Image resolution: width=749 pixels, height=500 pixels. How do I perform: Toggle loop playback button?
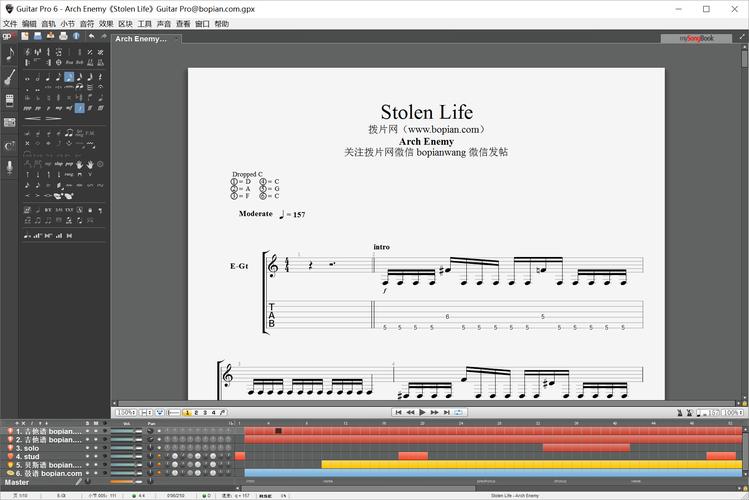tap(459, 412)
